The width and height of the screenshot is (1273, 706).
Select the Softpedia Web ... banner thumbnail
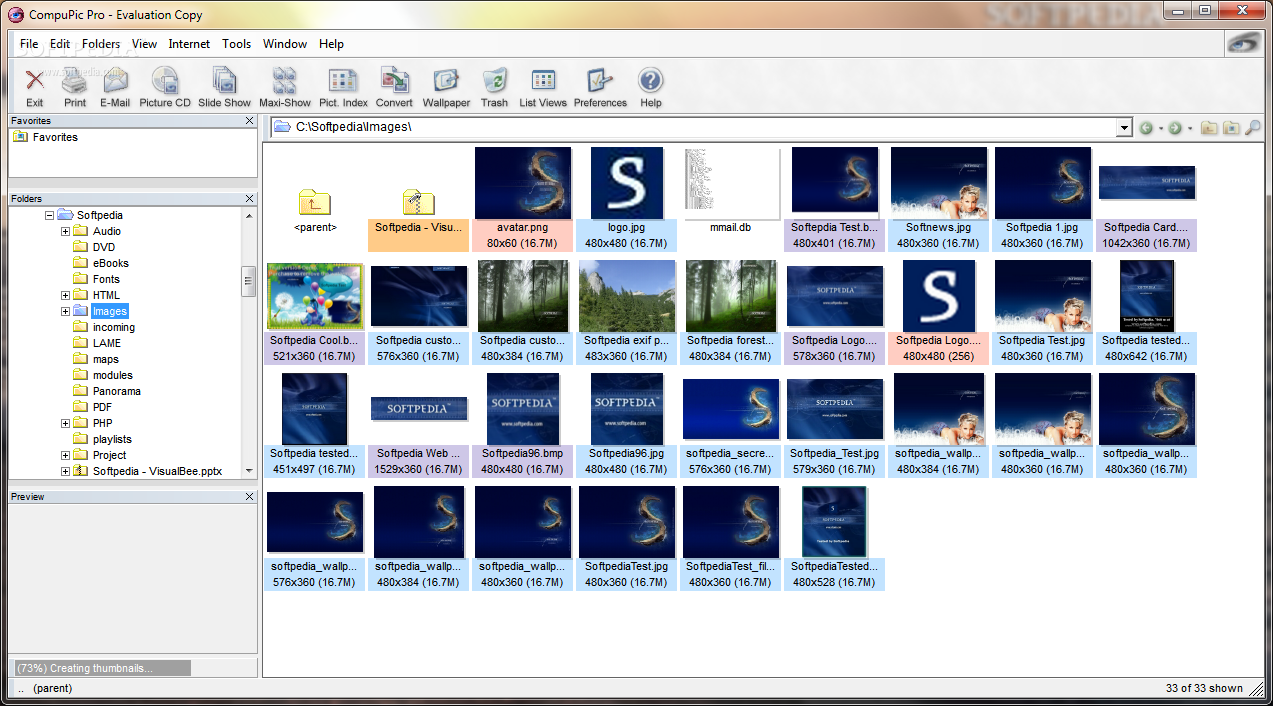tap(419, 408)
